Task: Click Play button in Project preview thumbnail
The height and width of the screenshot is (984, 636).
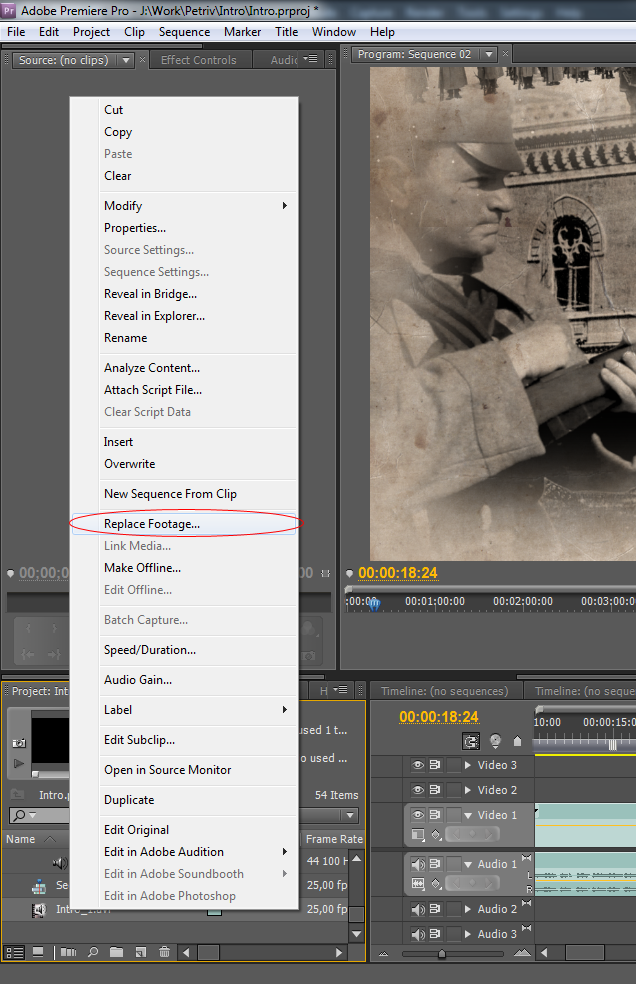Action: pyautogui.click(x=19, y=764)
